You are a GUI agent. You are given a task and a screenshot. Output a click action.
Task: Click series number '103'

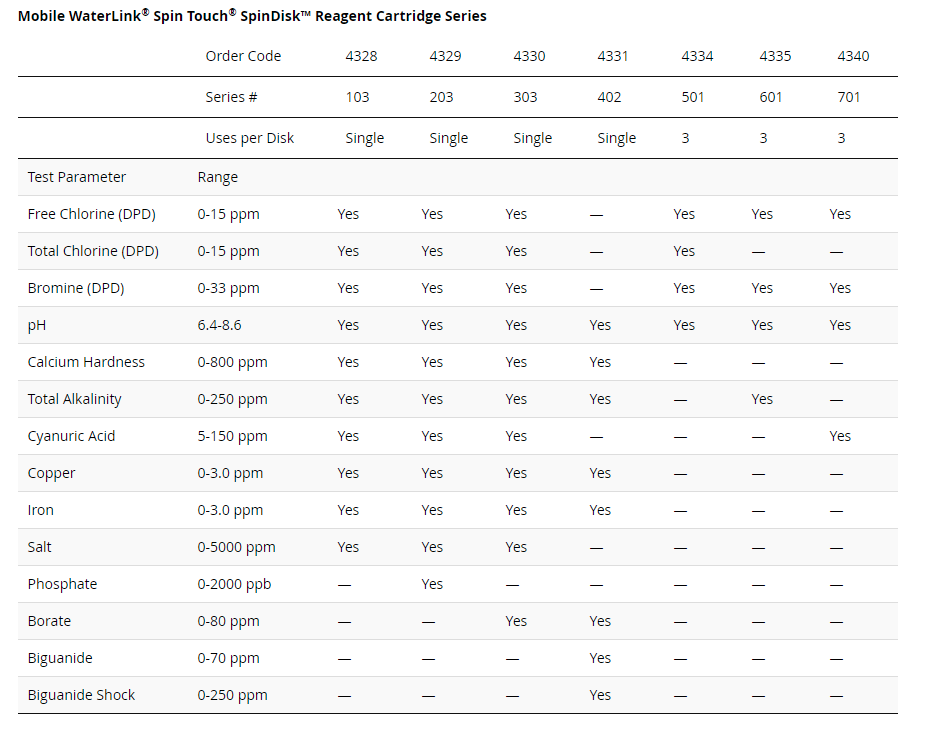(x=357, y=97)
